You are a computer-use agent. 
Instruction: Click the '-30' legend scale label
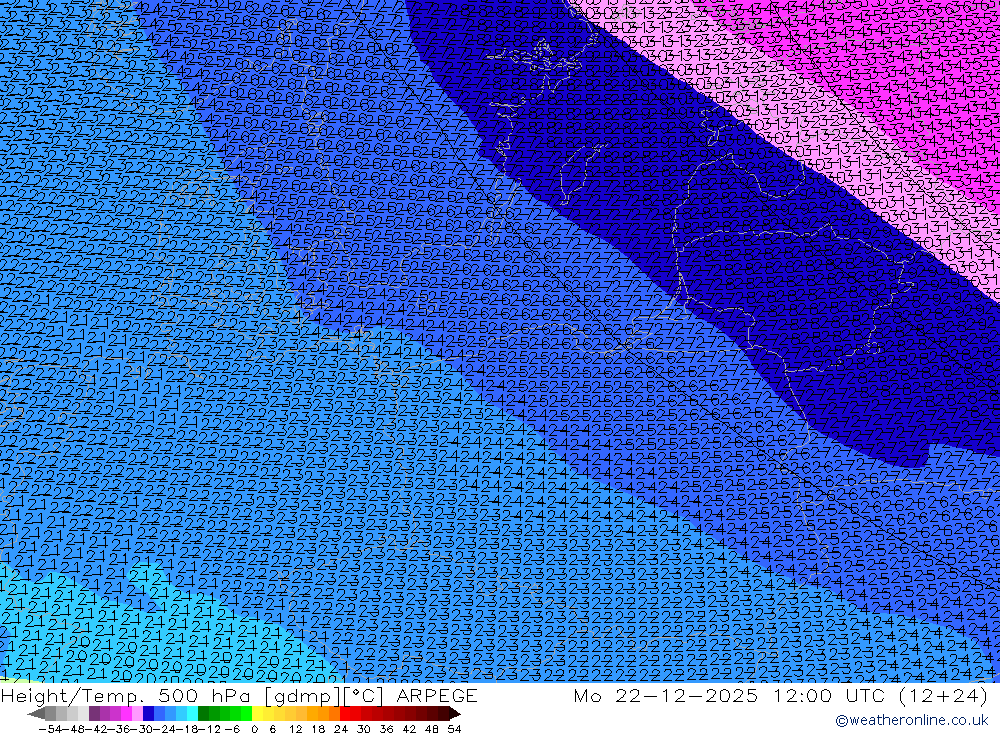click(142, 729)
